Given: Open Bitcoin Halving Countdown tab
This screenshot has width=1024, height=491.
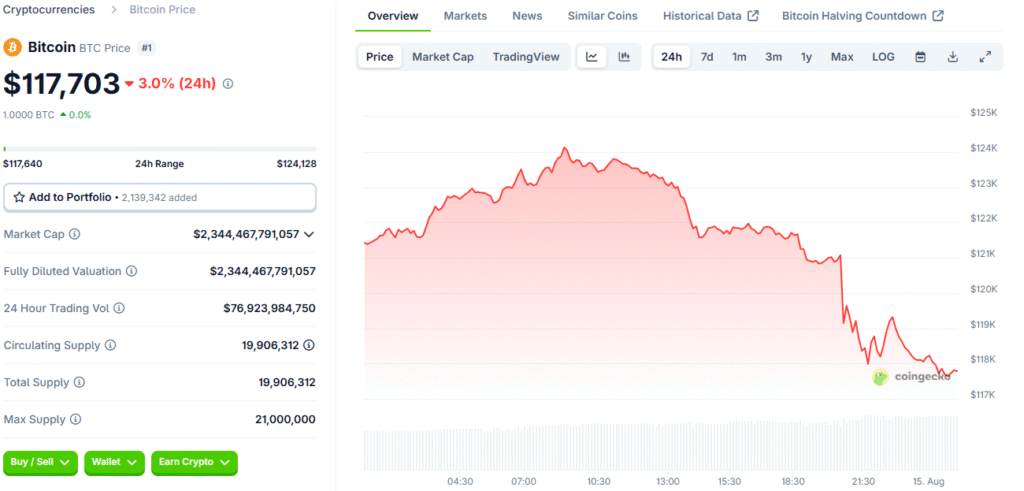Looking at the screenshot, I should pos(863,16).
